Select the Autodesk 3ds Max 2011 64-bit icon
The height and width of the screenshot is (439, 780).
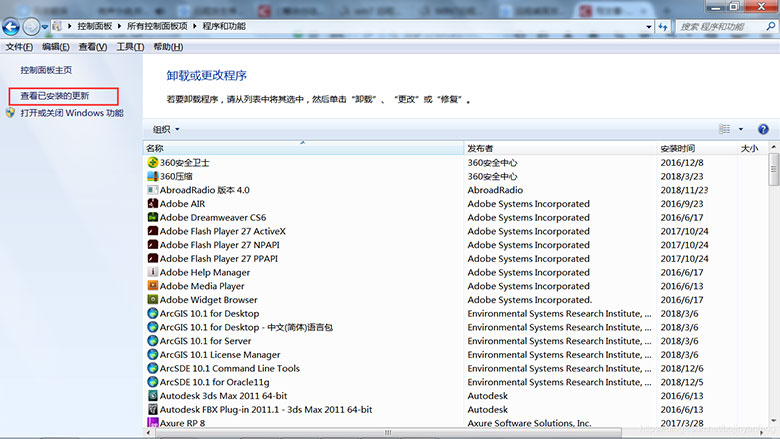point(153,396)
